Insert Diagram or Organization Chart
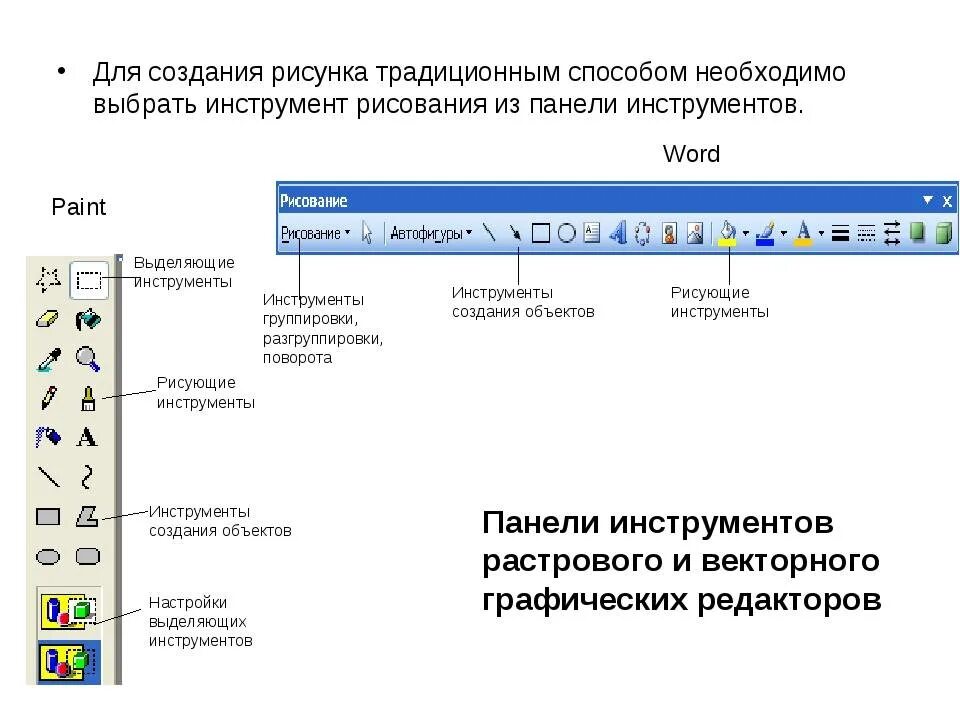 coord(642,233)
